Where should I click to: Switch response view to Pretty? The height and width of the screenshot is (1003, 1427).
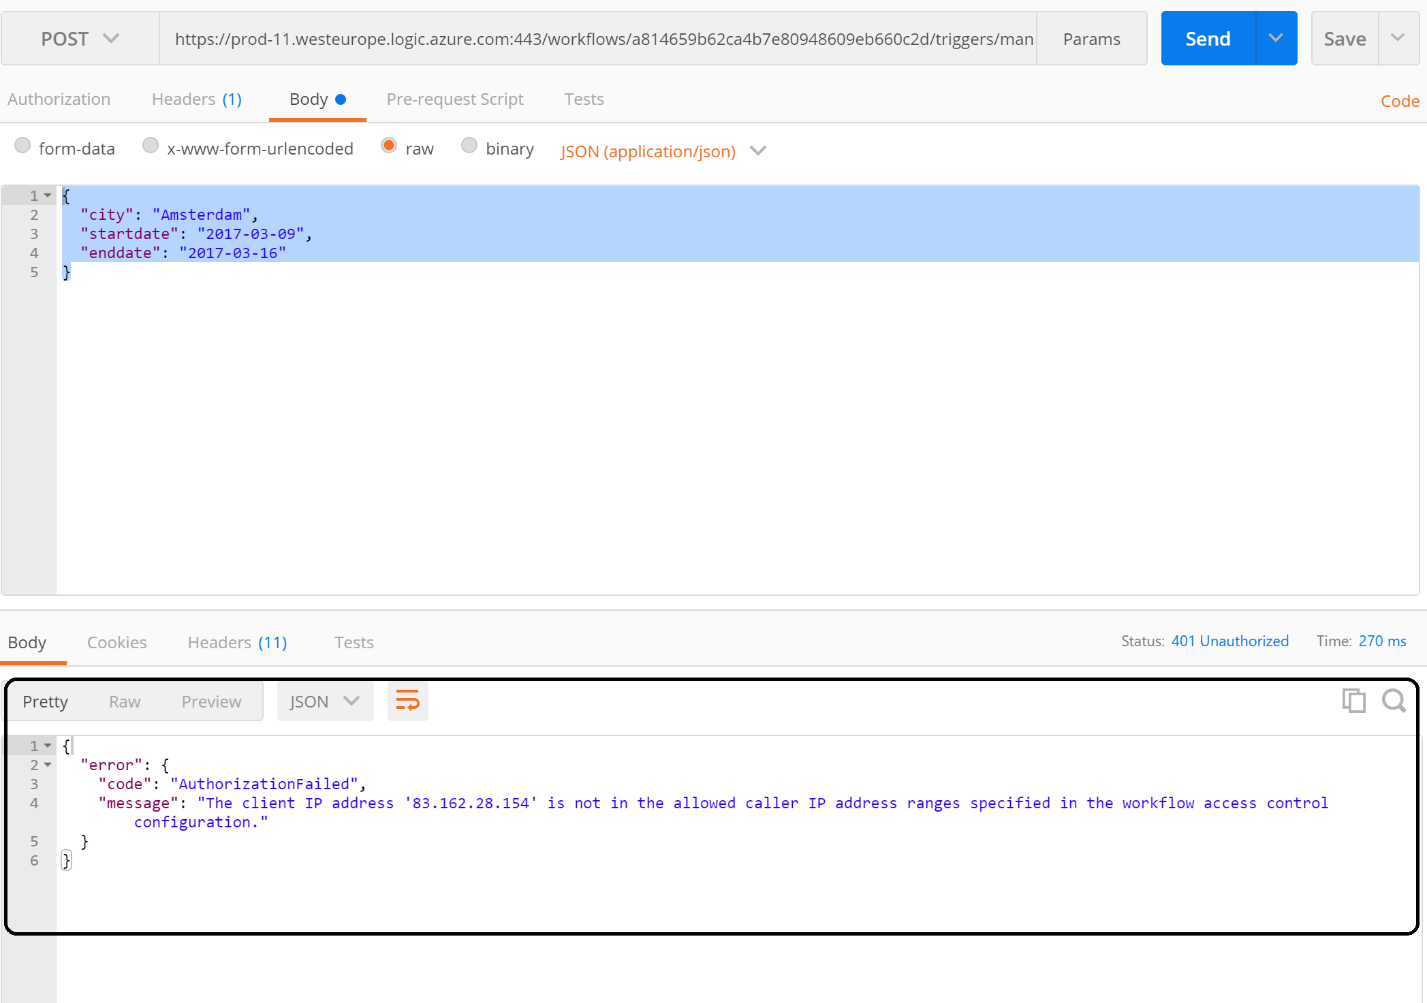(45, 701)
